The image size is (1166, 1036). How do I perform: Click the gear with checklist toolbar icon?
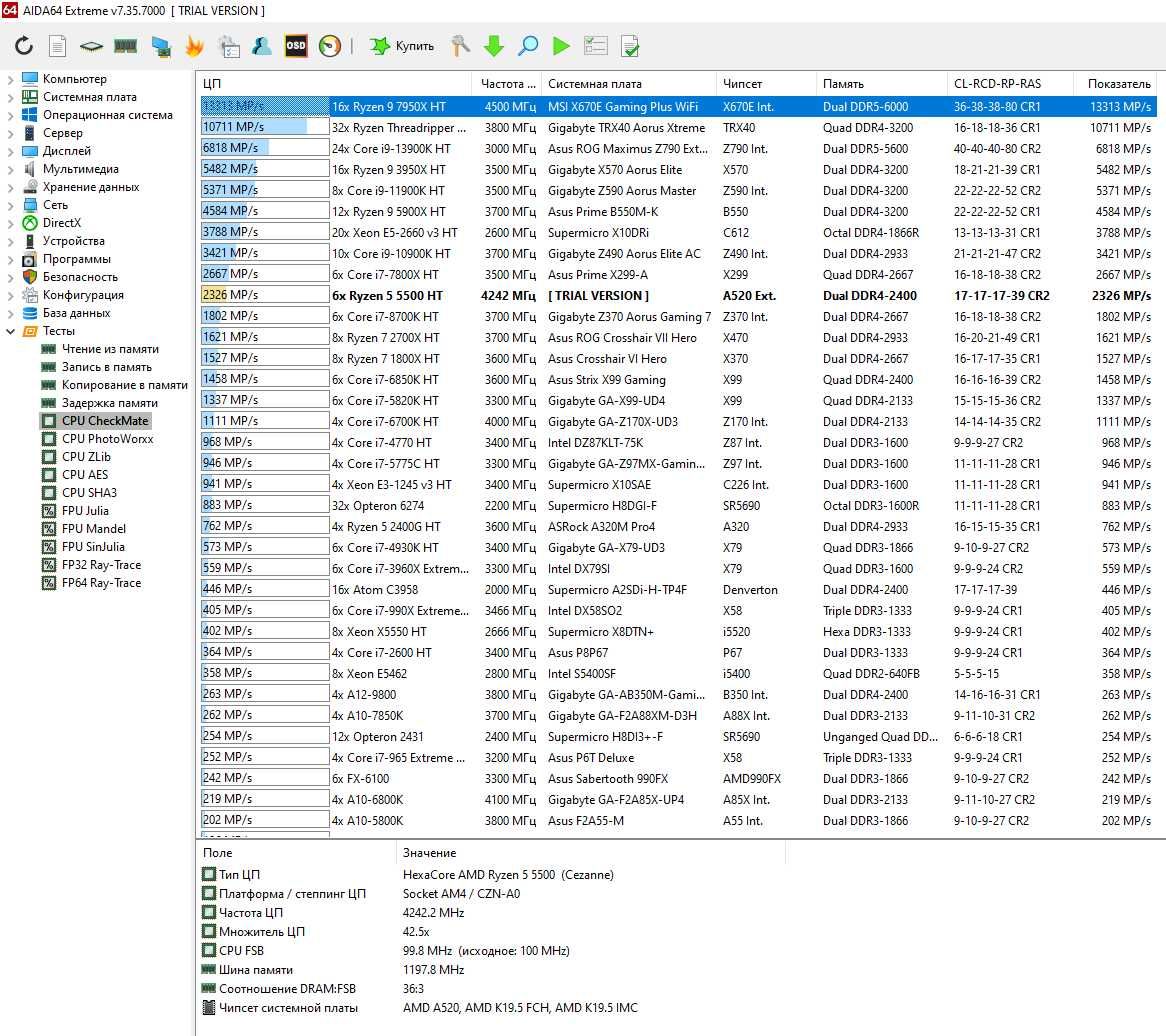point(229,46)
